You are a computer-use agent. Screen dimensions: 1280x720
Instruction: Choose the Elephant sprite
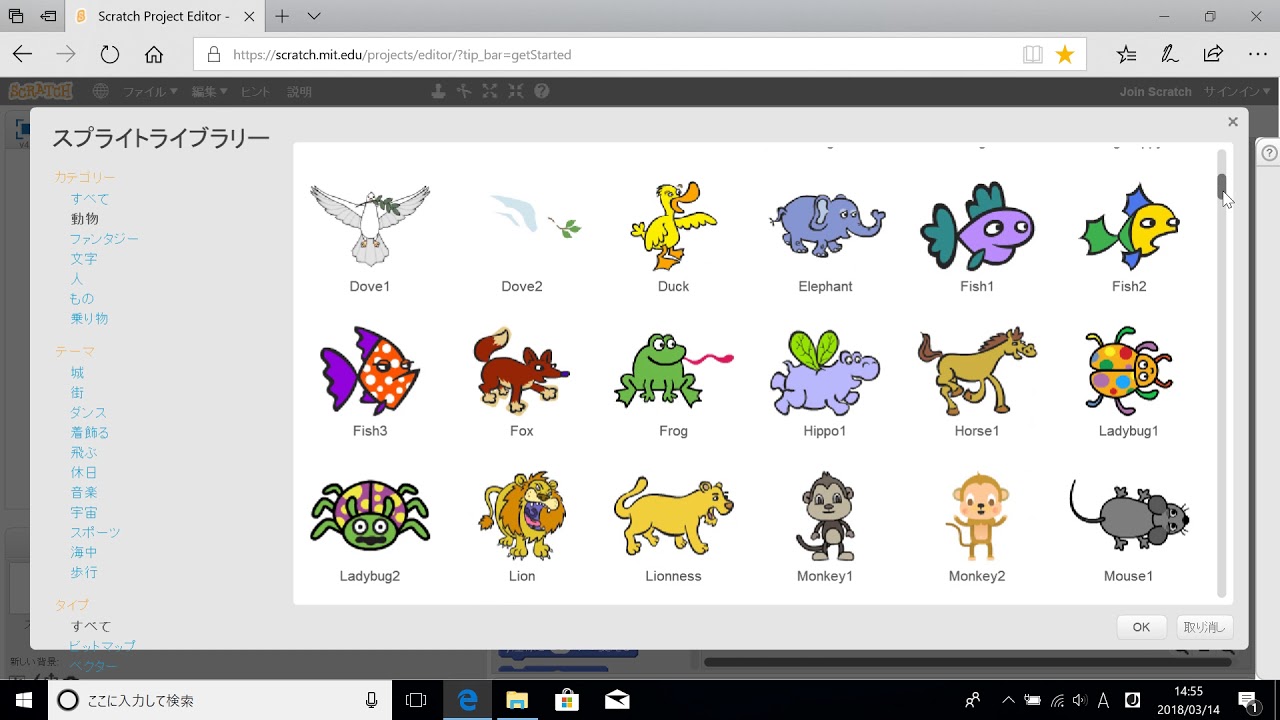tap(826, 226)
